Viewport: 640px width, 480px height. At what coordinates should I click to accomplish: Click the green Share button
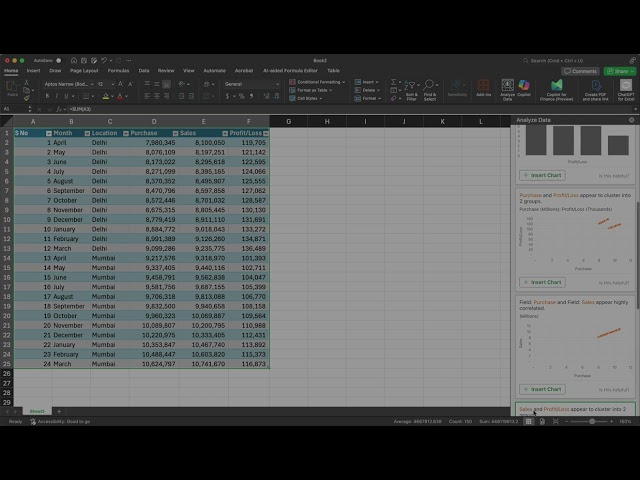(x=620, y=71)
